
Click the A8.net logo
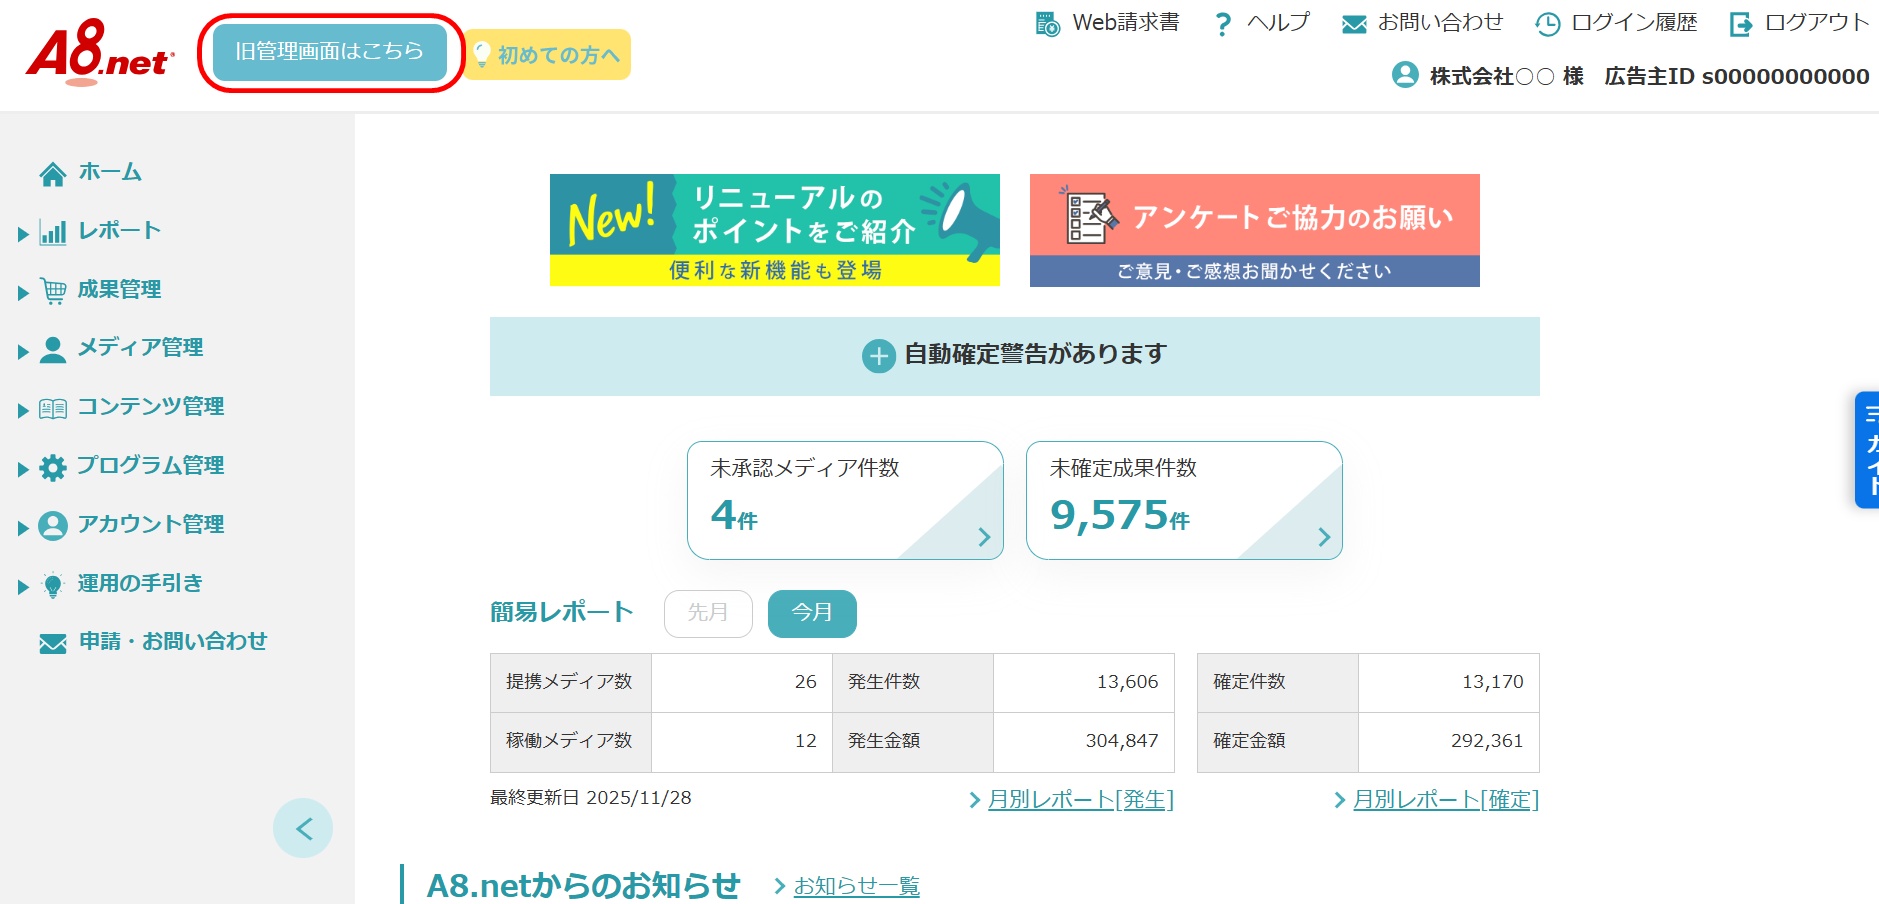tap(100, 52)
